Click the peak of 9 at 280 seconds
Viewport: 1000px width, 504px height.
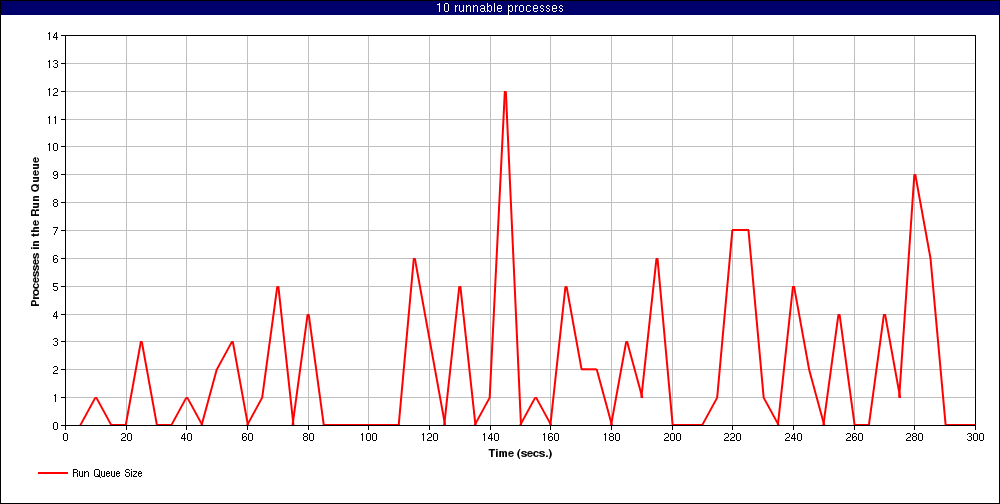coord(915,175)
